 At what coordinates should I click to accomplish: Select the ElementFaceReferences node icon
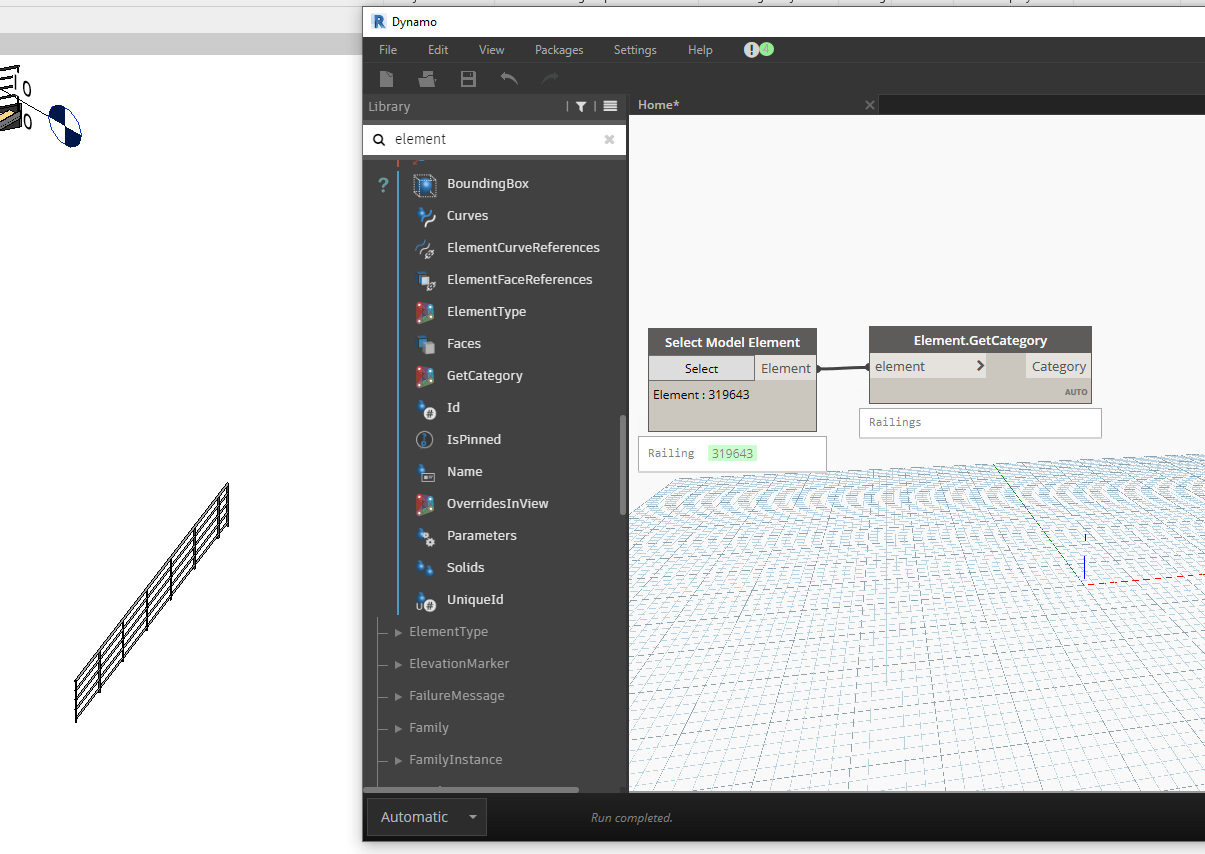click(426, 280)
